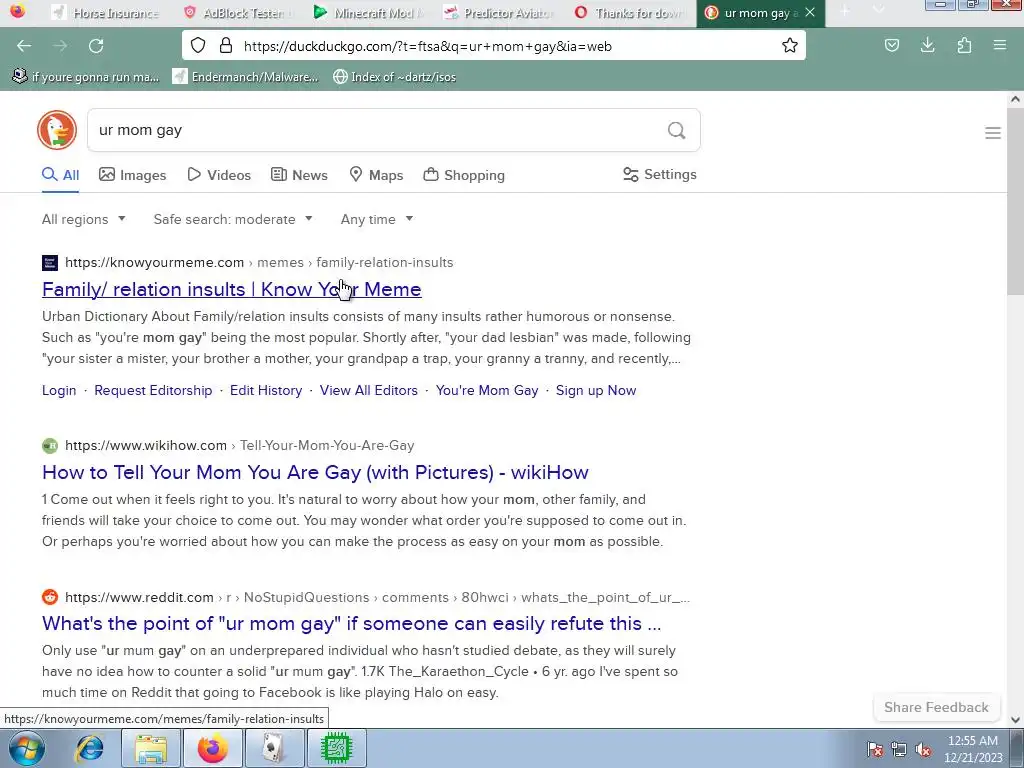Select the Images search tab
This screenshot has height=768, width=1024.
(x=133, y=175)
